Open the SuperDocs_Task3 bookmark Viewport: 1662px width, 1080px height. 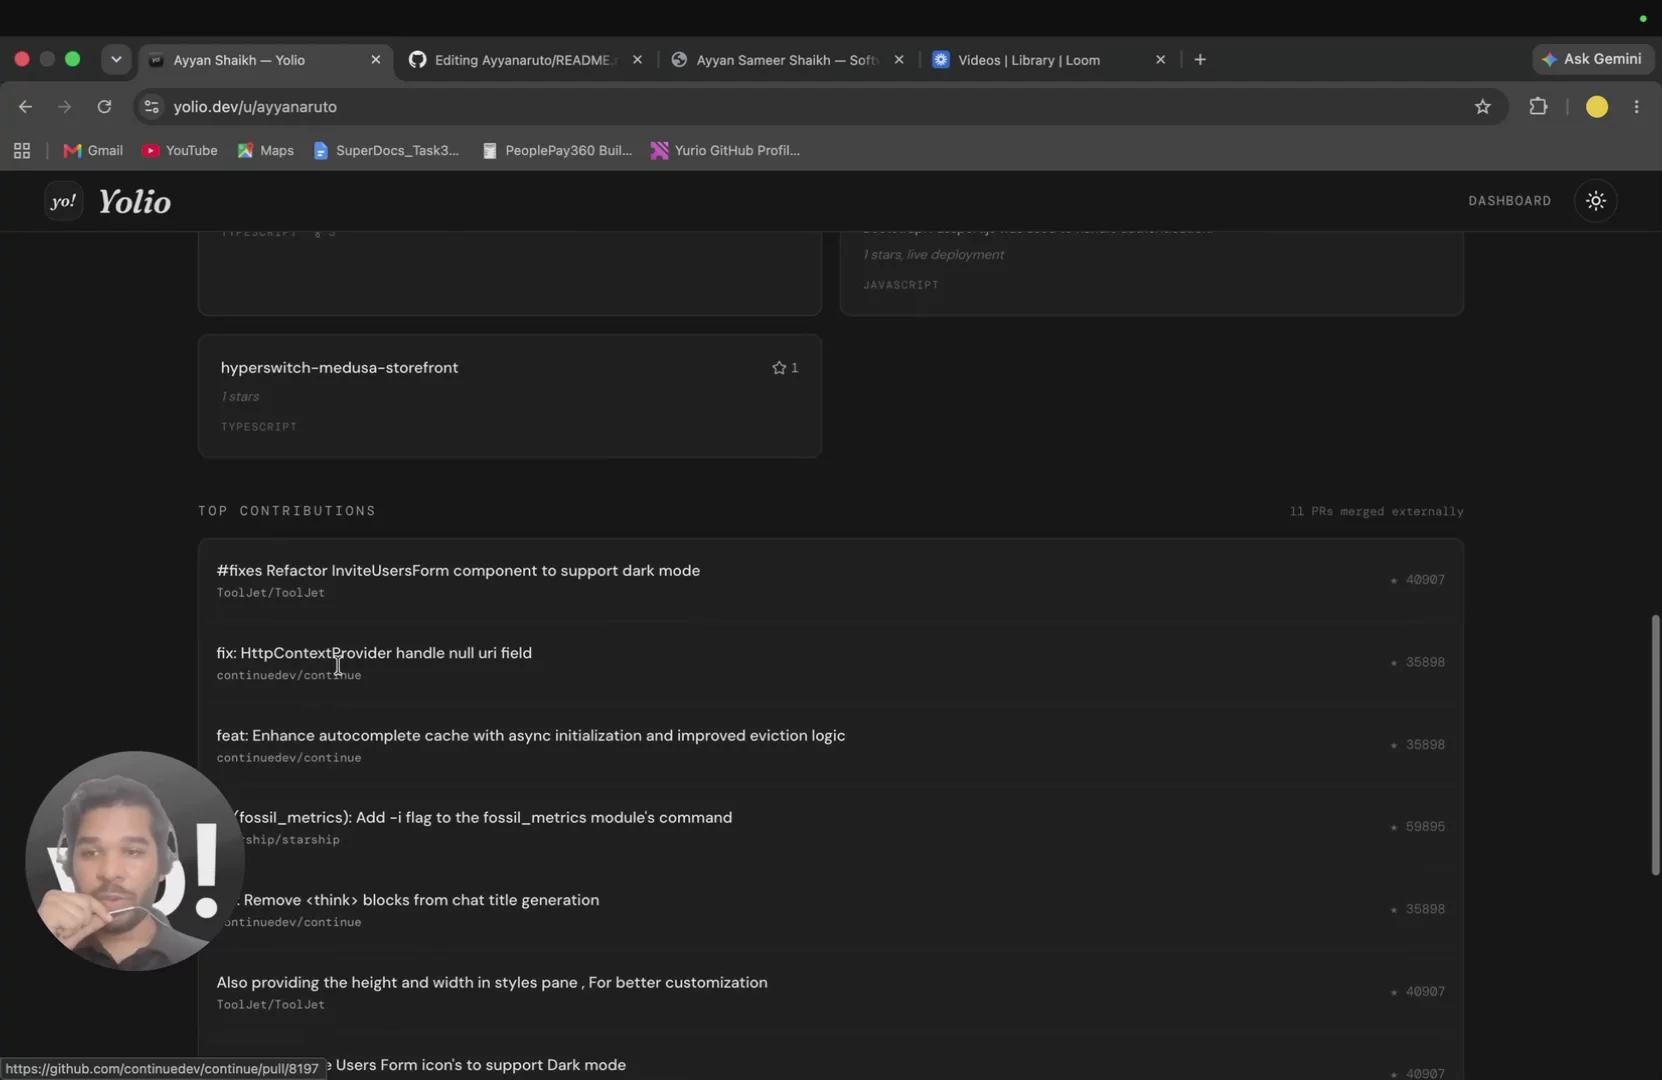(x=386, y=151)
